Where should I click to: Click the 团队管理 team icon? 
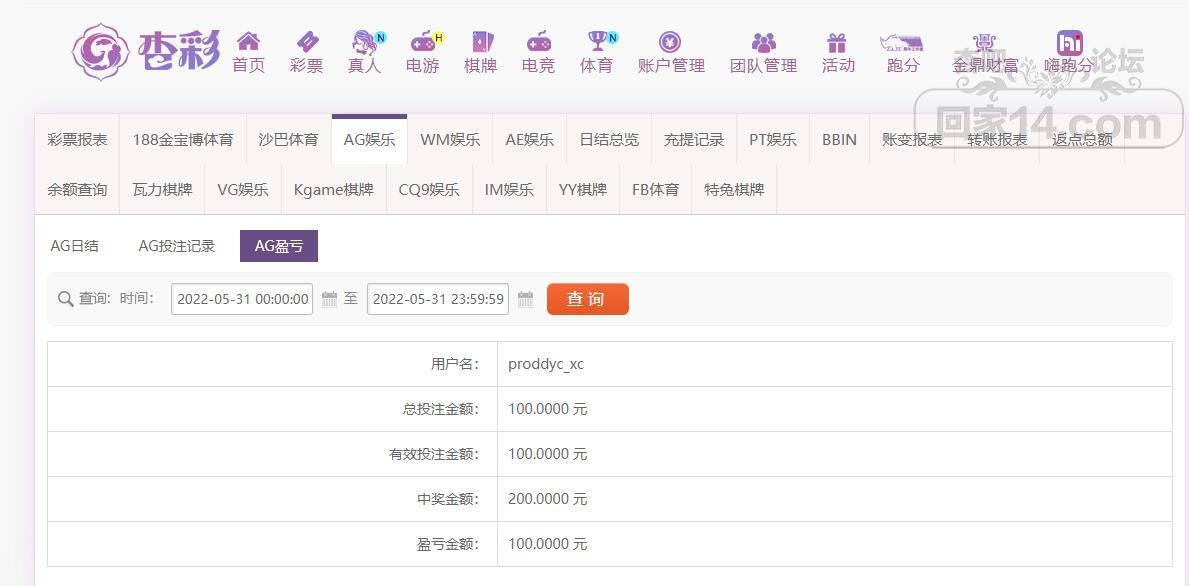763,42
